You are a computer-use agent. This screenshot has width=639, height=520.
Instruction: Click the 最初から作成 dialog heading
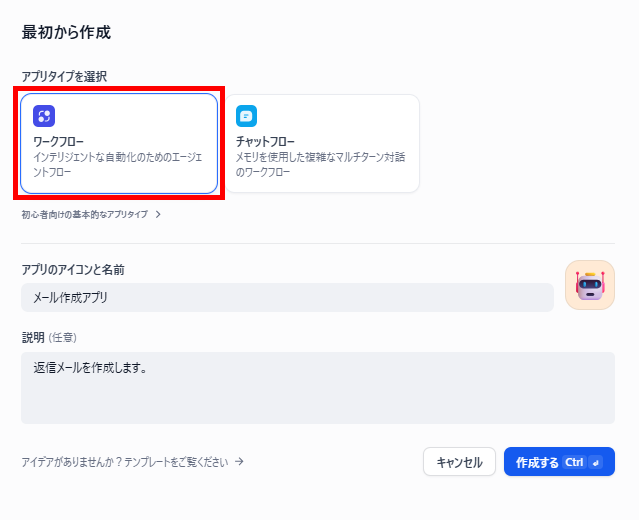(x=66, y=32)
